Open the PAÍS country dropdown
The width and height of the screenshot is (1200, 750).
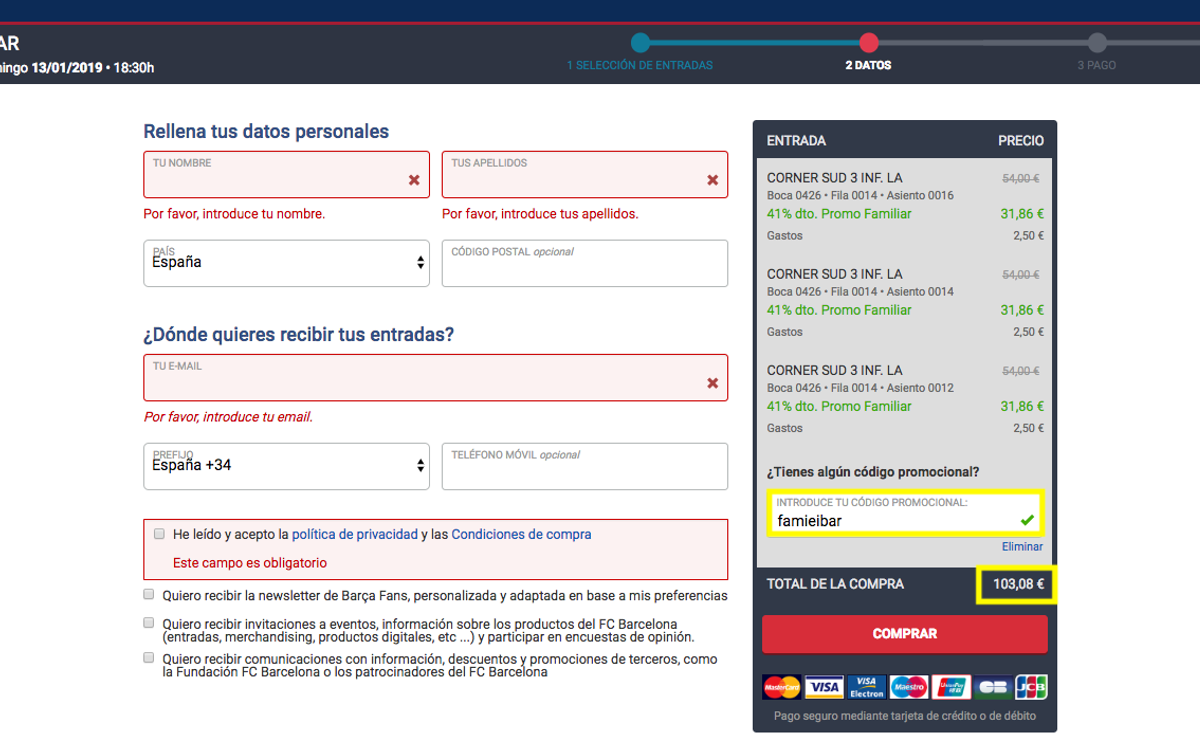(x=286, y=263)
